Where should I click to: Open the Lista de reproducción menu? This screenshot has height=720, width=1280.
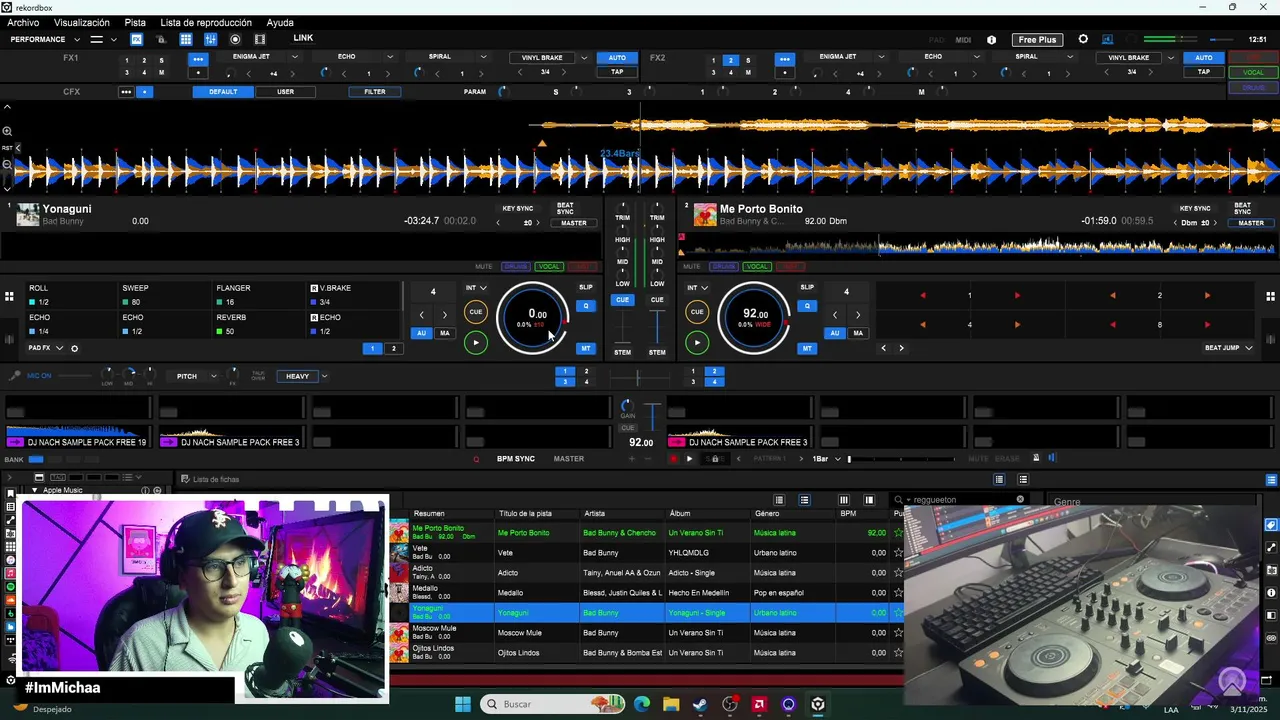point(206,22)
